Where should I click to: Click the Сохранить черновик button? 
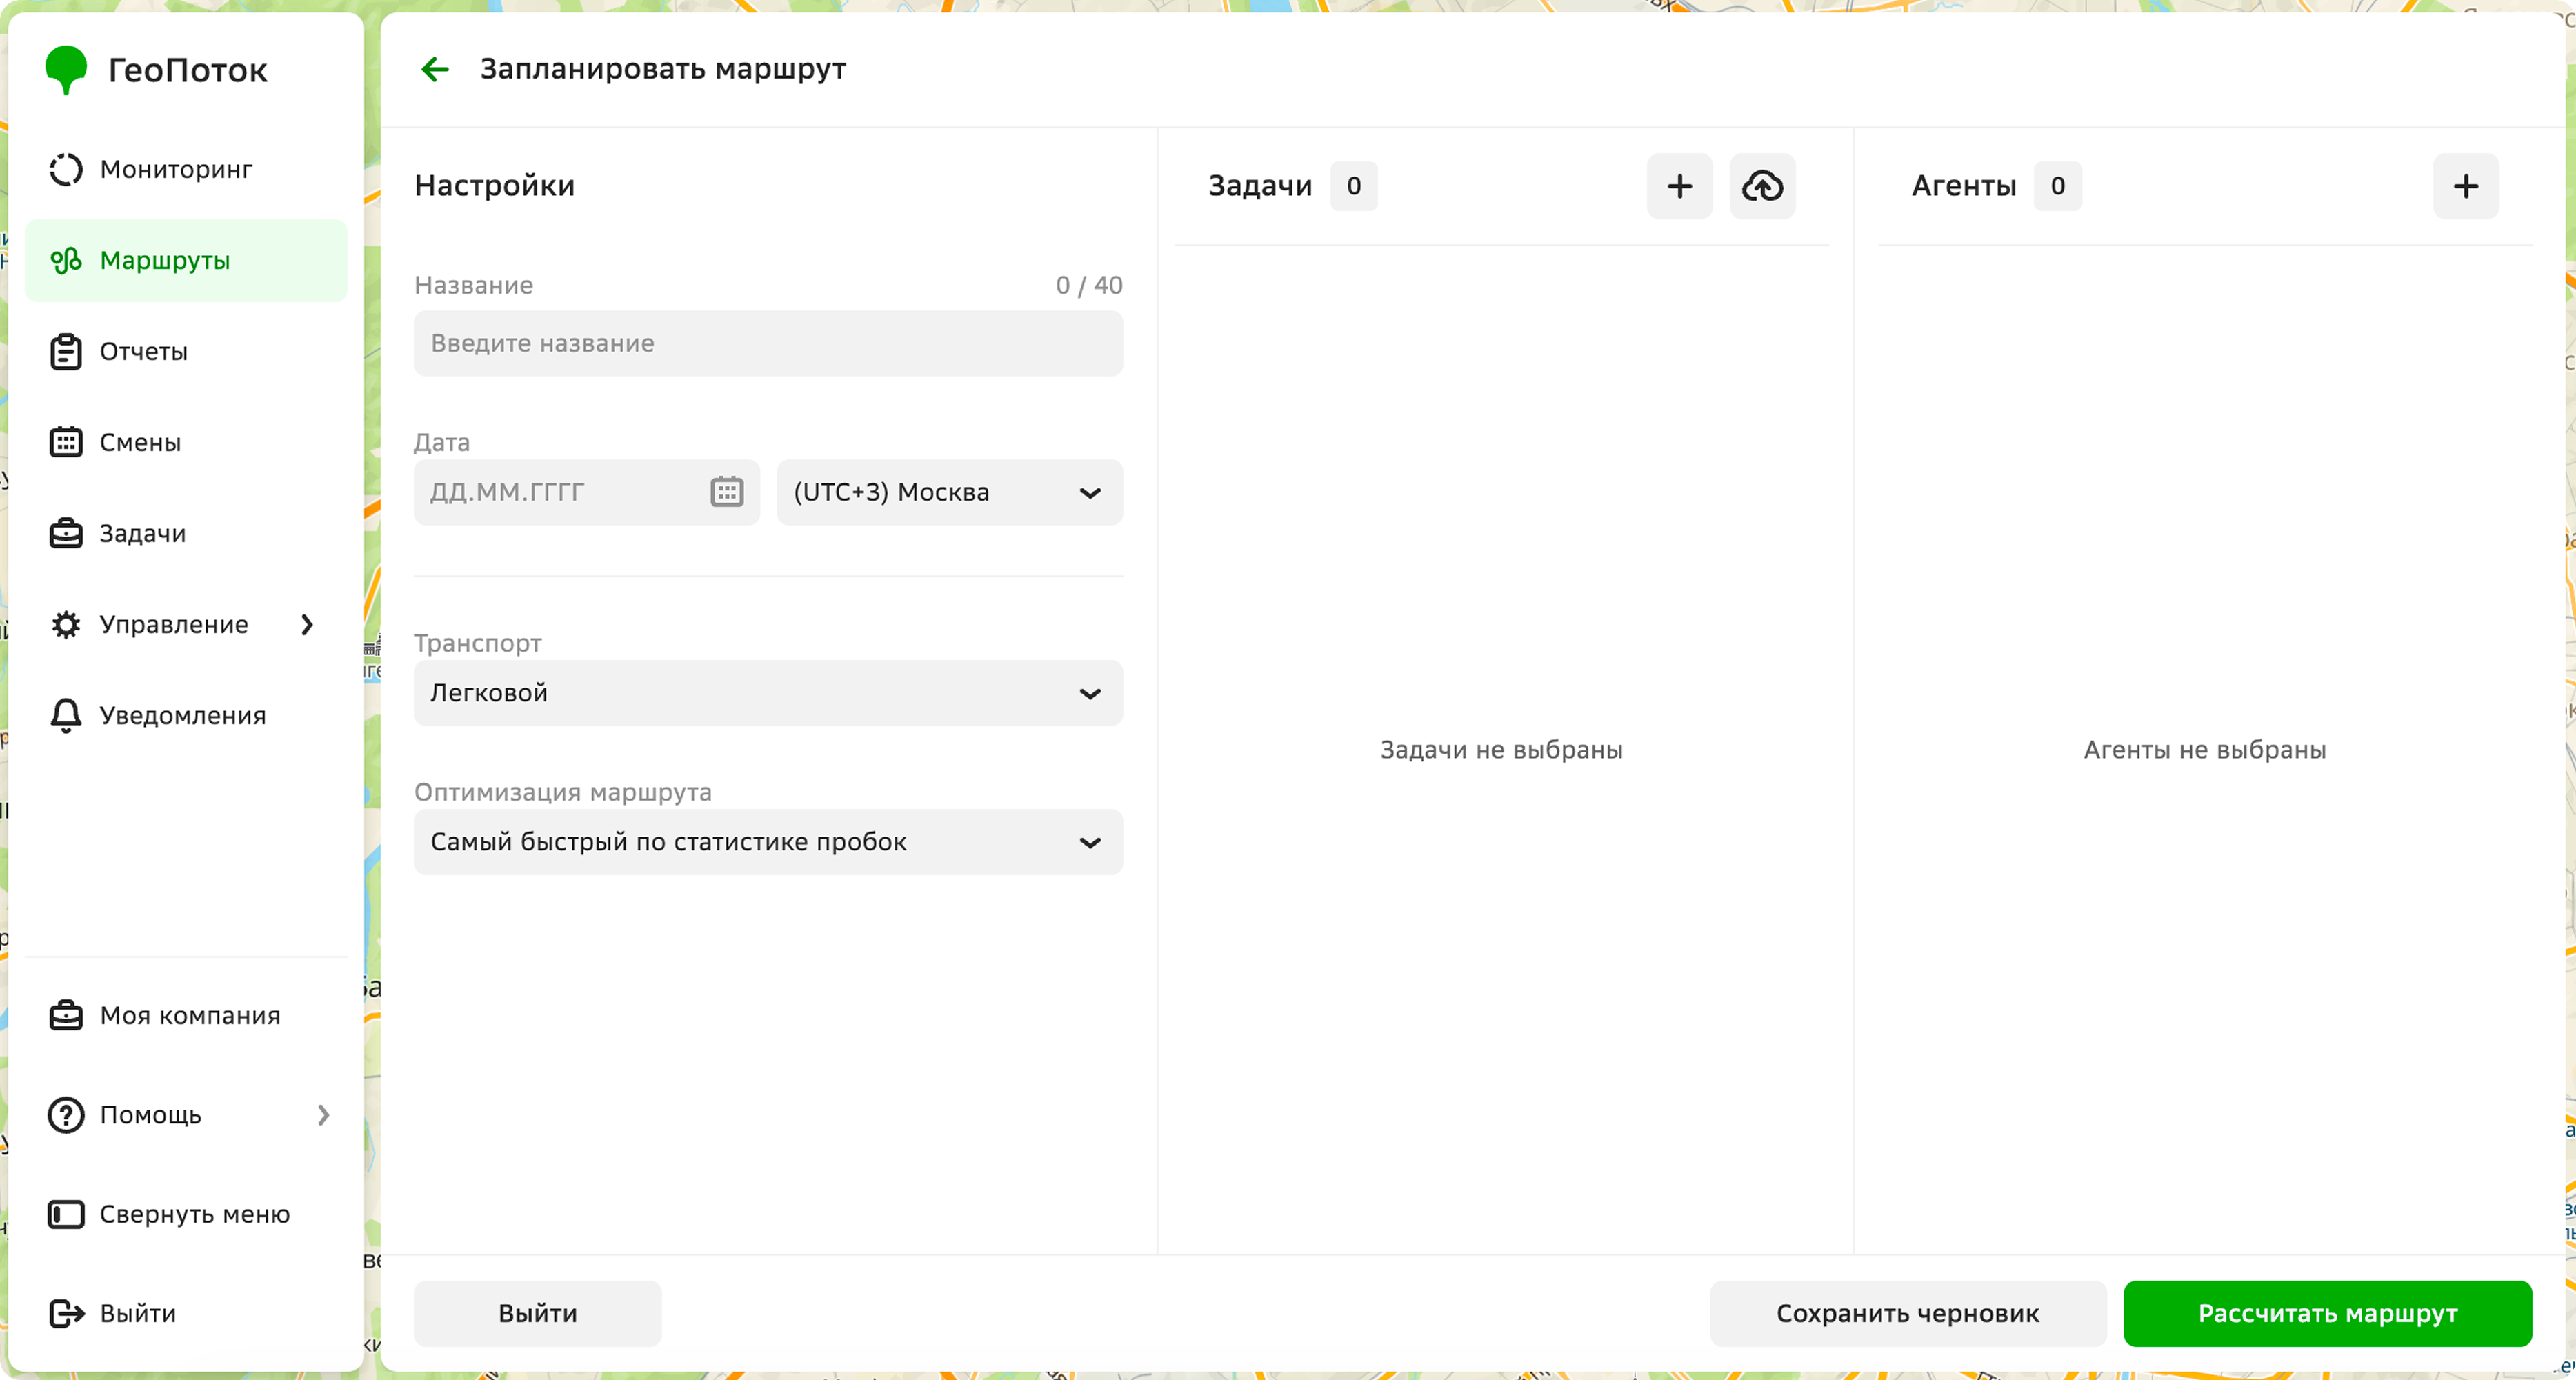coord(1907,1313)
